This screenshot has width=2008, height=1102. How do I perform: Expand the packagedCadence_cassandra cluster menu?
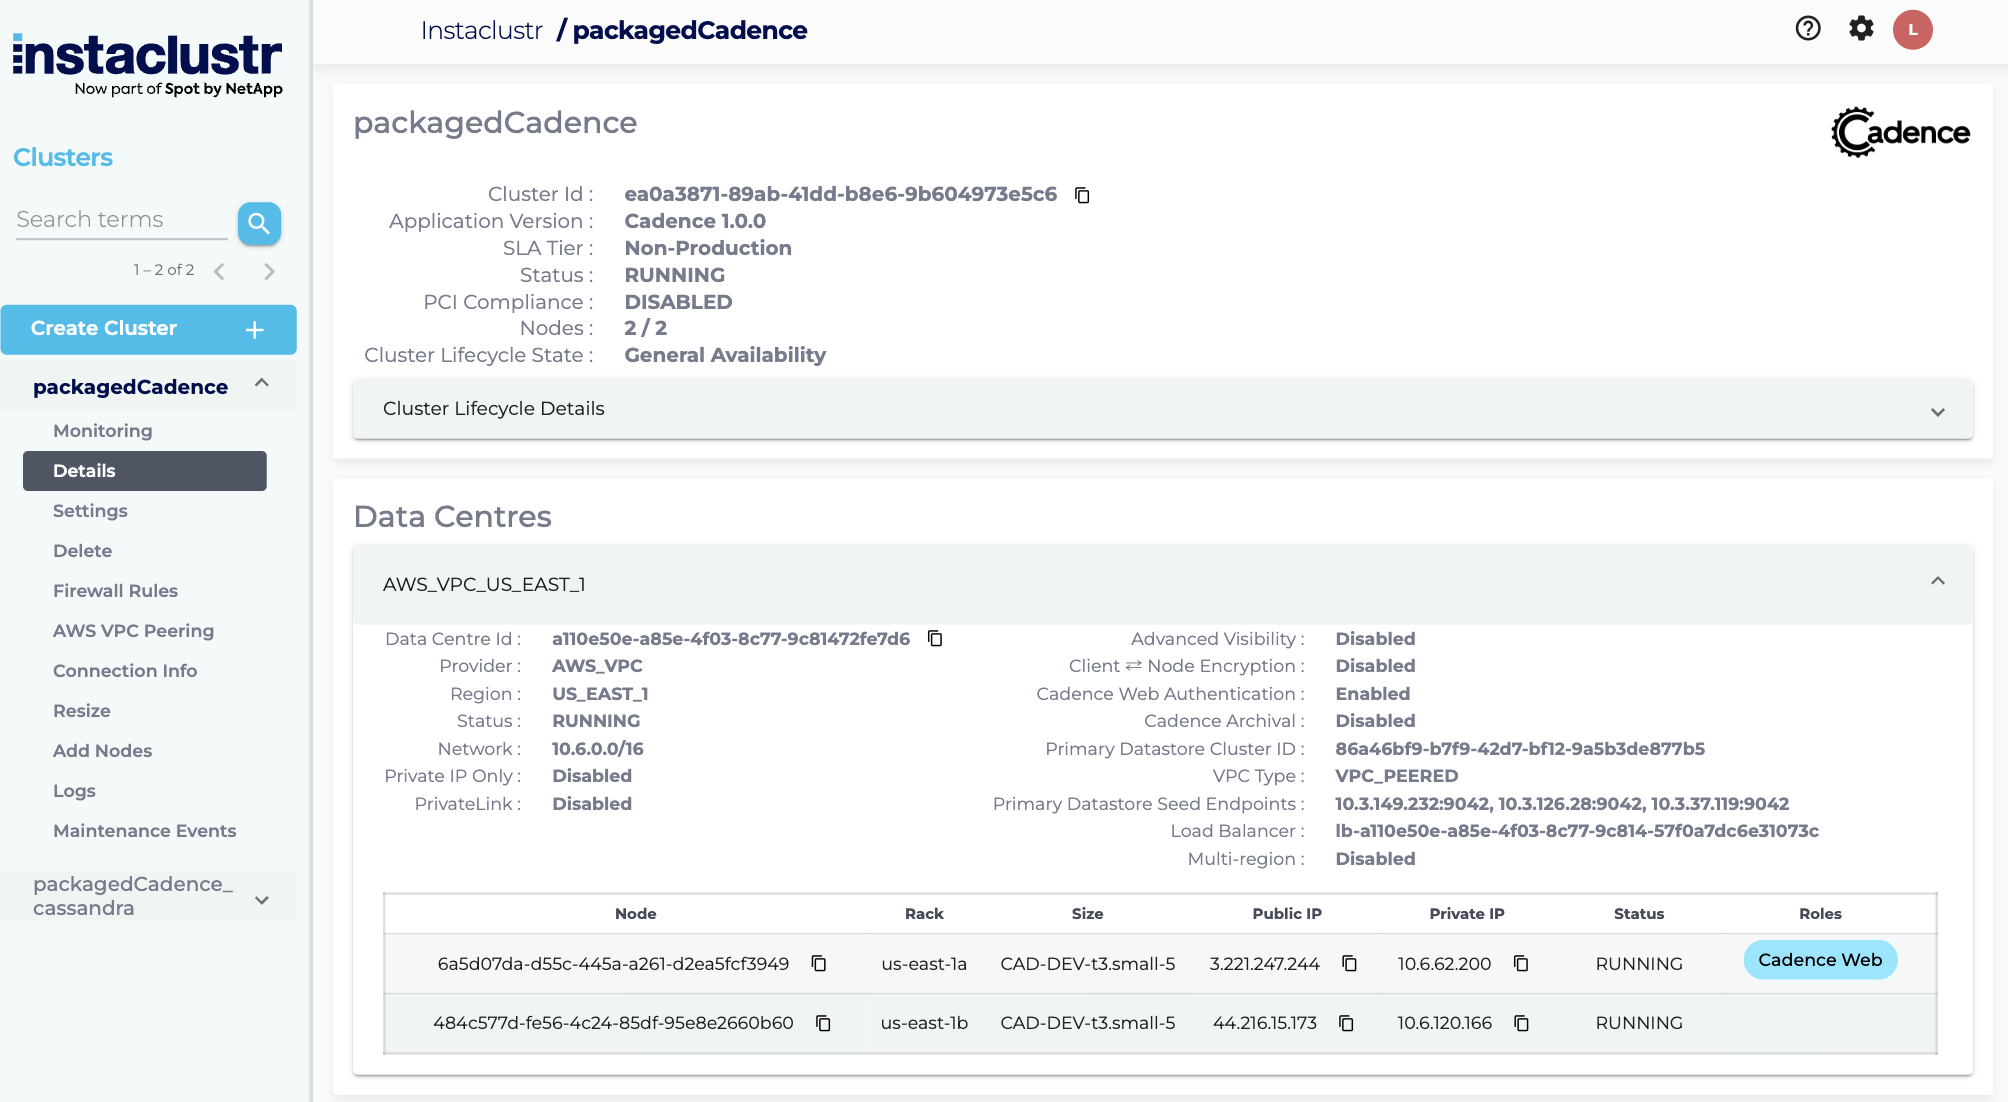pyautogui.click(x=262, y=898)
